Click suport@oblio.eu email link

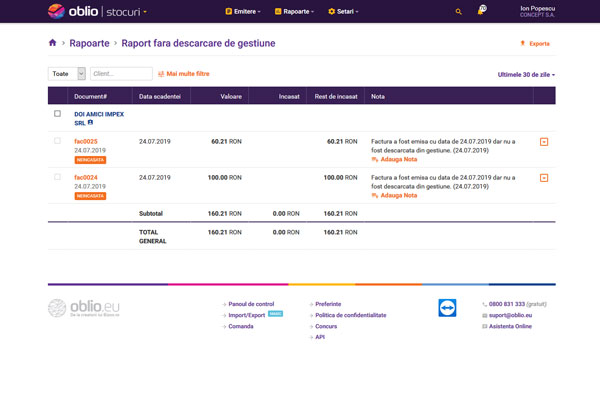[510, 315]
